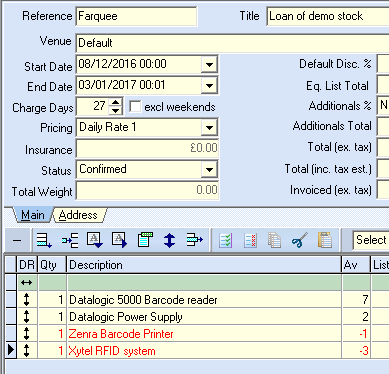
Task: Click the text heading right-arrow icon
Action: coord(119,240)
